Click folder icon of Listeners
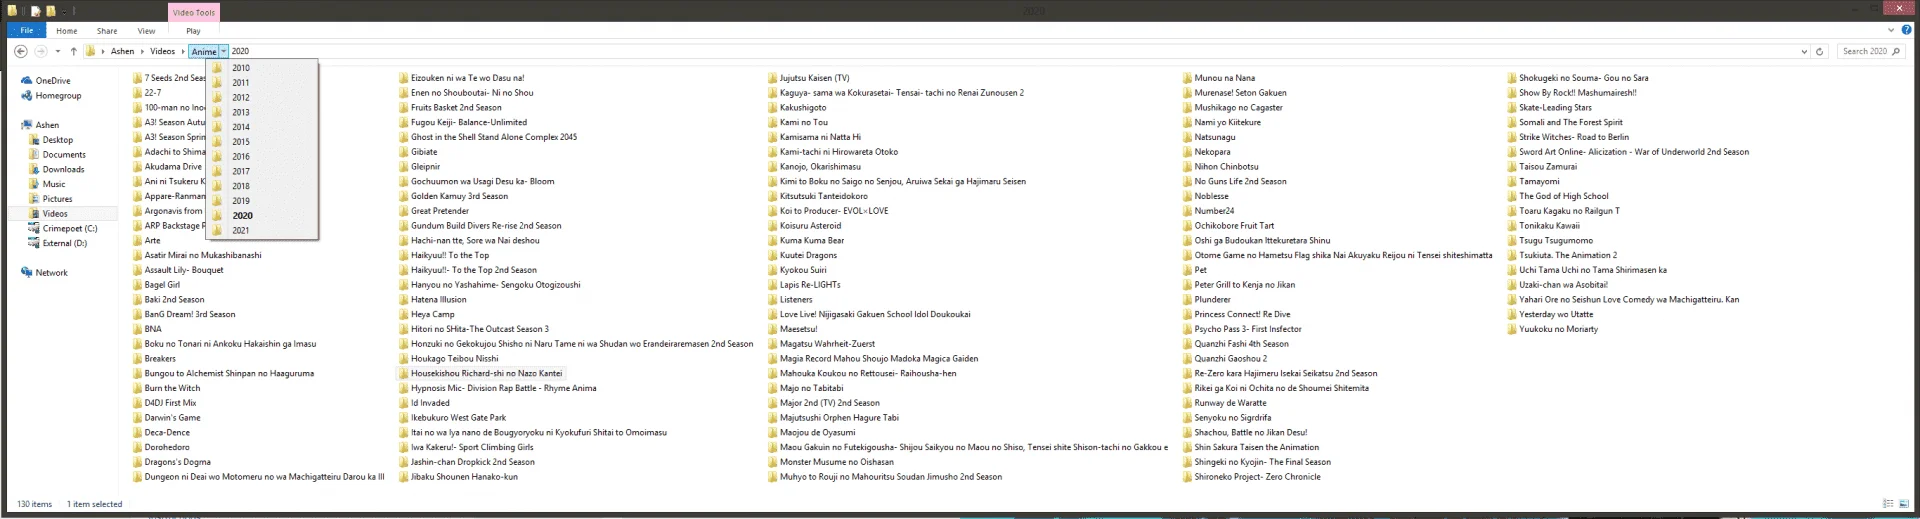 (x=773, y=300)
